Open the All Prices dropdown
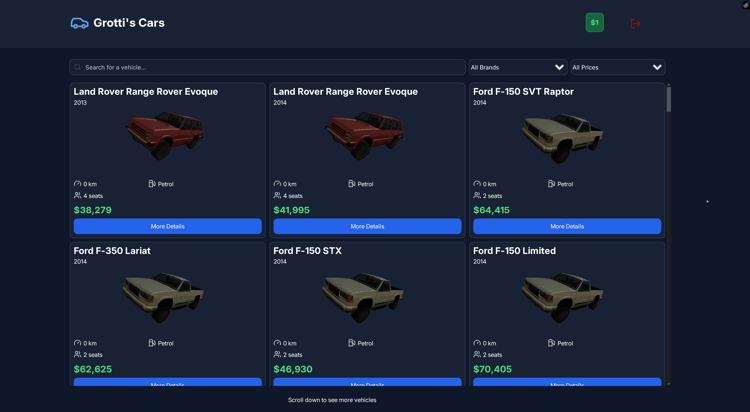This screenshot has width=750, height=412. (x=618, y=67)
